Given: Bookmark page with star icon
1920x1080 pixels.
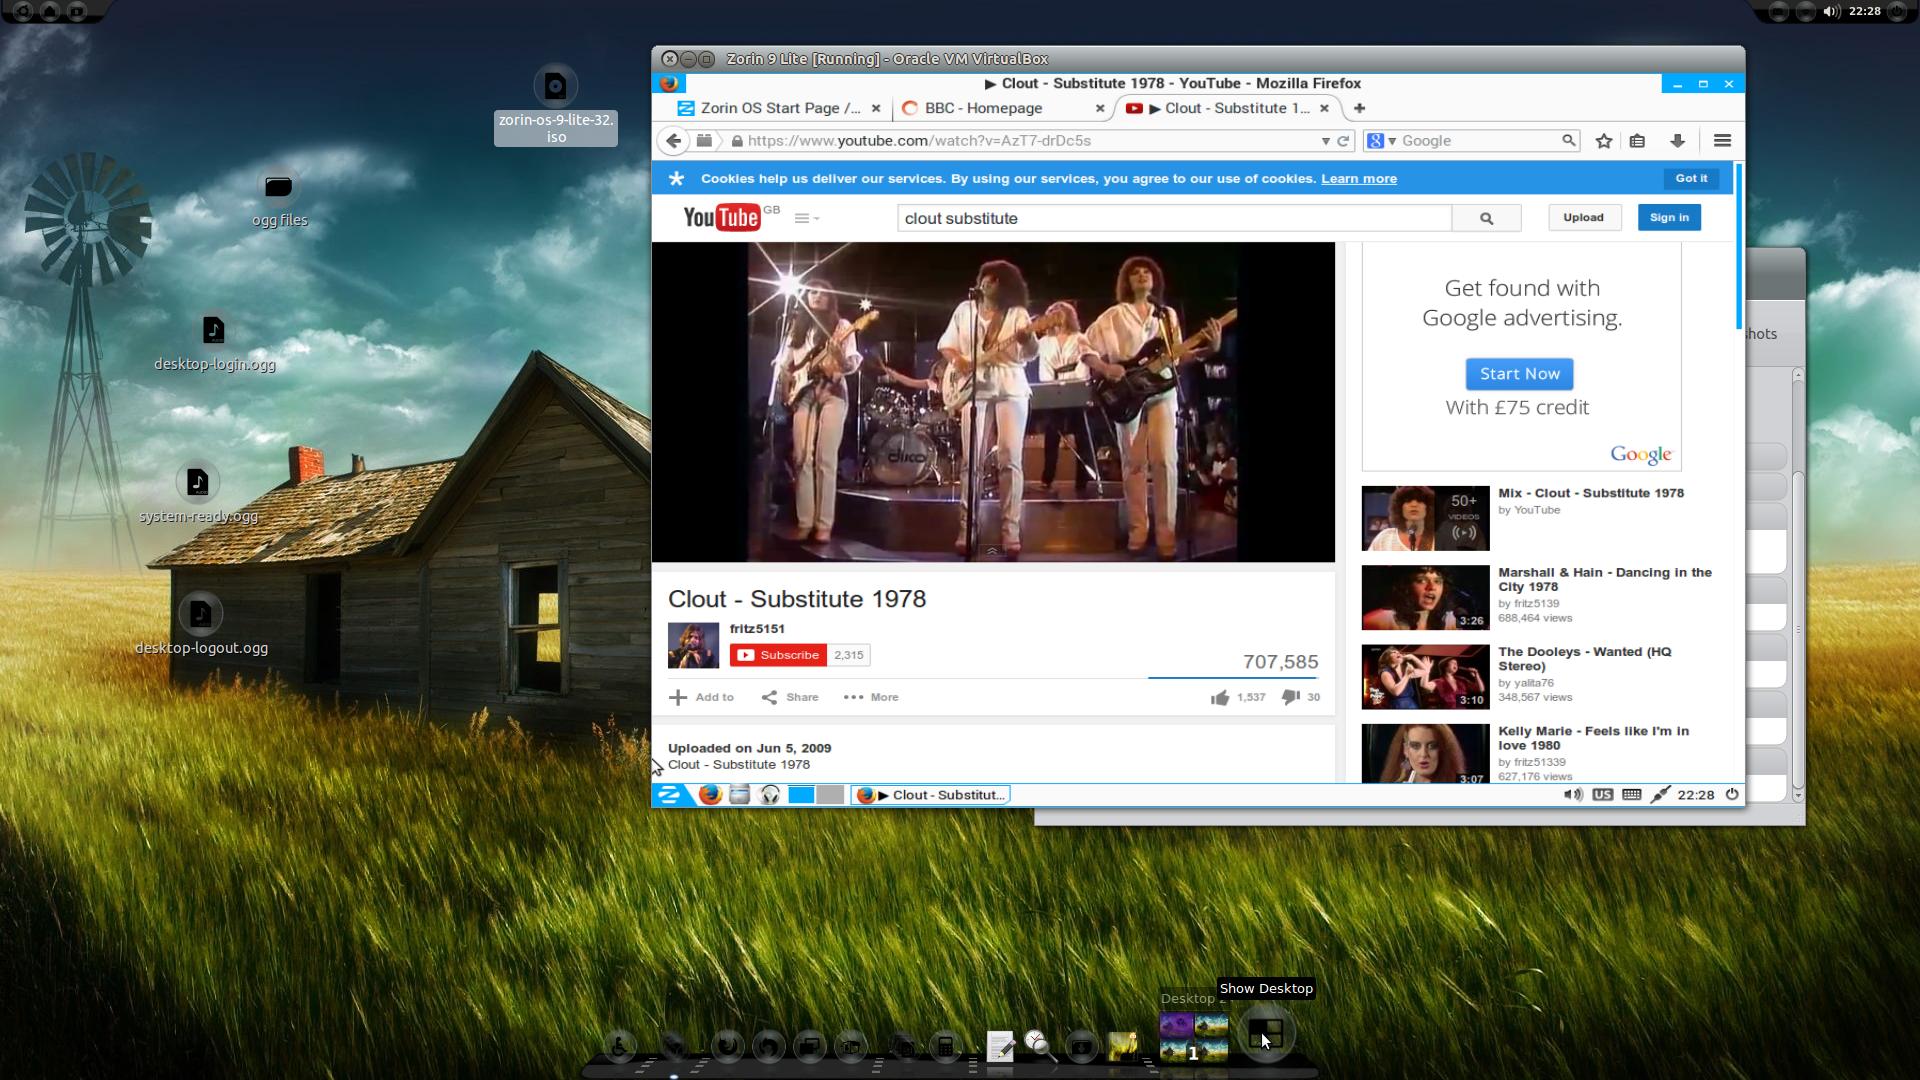Looking at the screenshot, I should [1604, 141].
